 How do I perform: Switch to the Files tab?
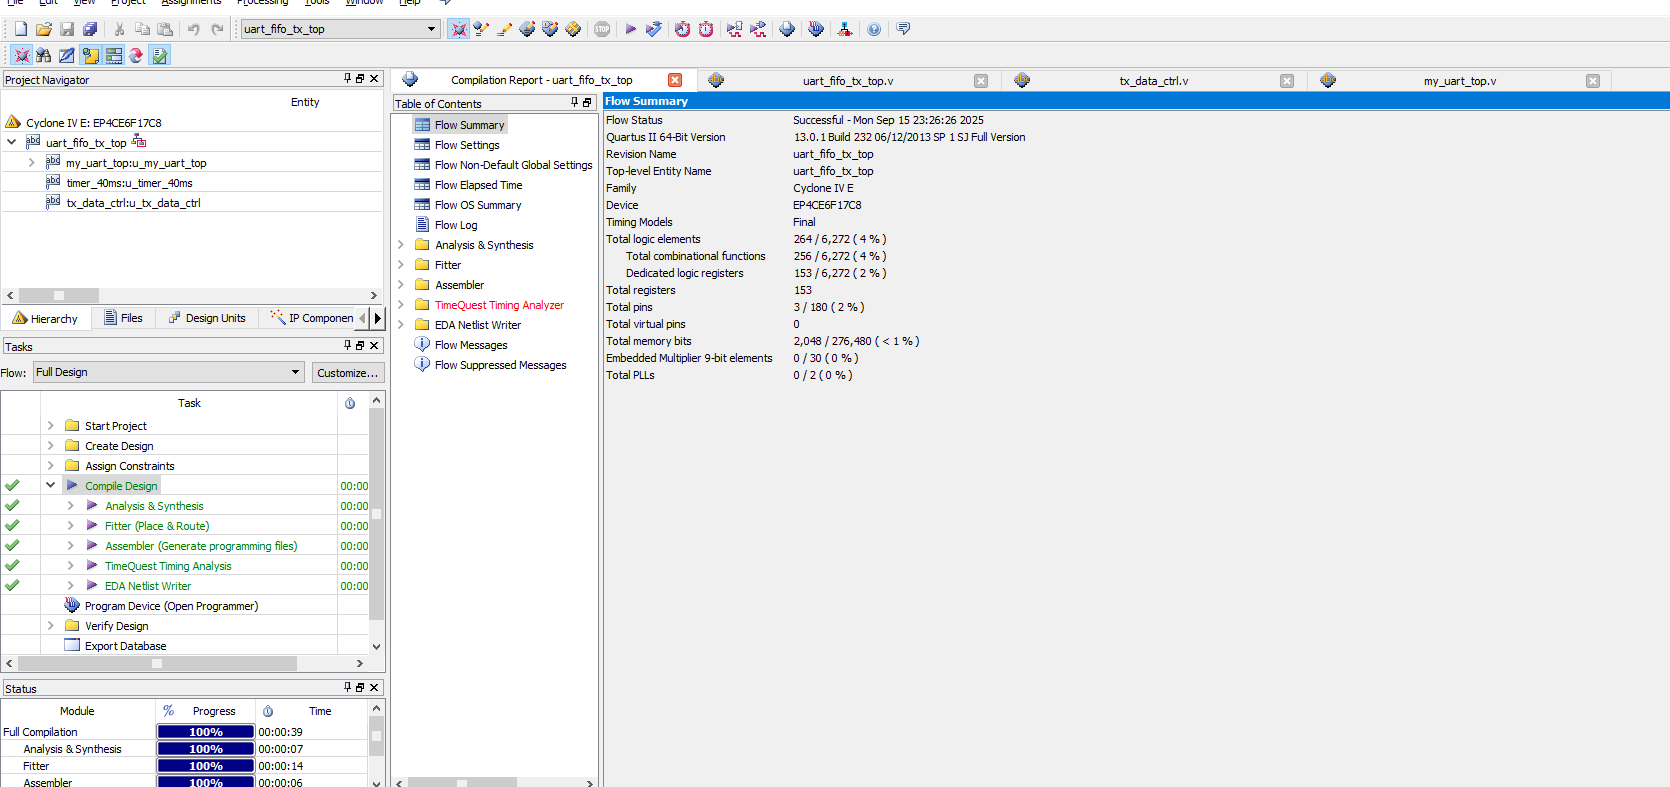click(123, 318)
